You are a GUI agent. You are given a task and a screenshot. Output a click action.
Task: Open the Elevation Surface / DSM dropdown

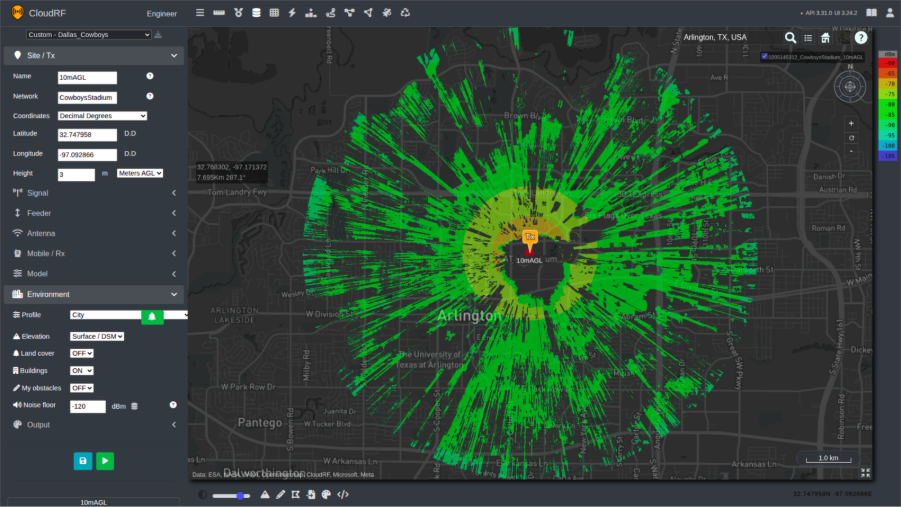(x=97, y=337)
